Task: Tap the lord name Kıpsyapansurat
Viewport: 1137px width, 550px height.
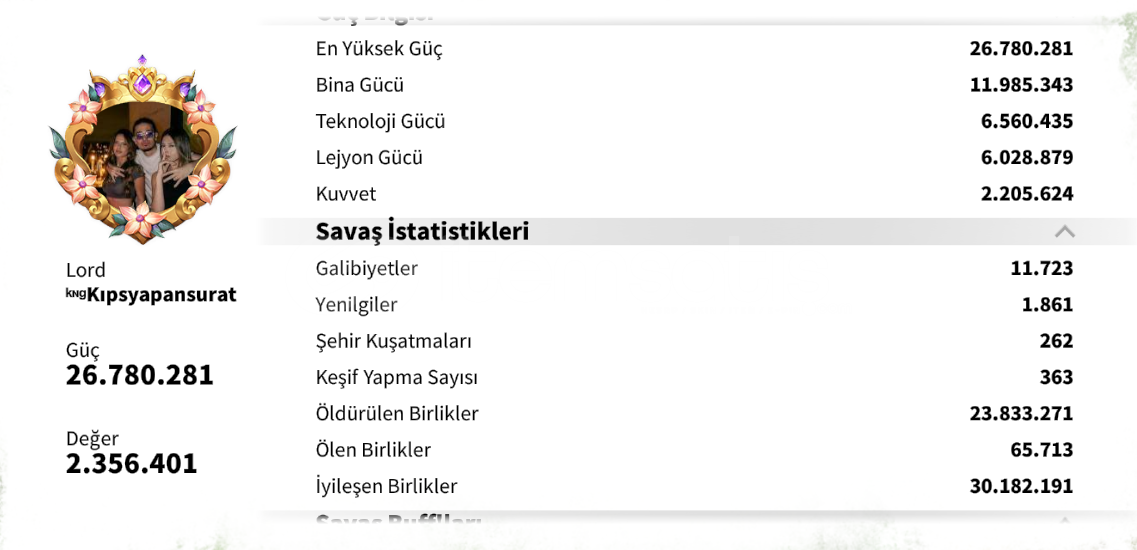Action: coord(161,295)
